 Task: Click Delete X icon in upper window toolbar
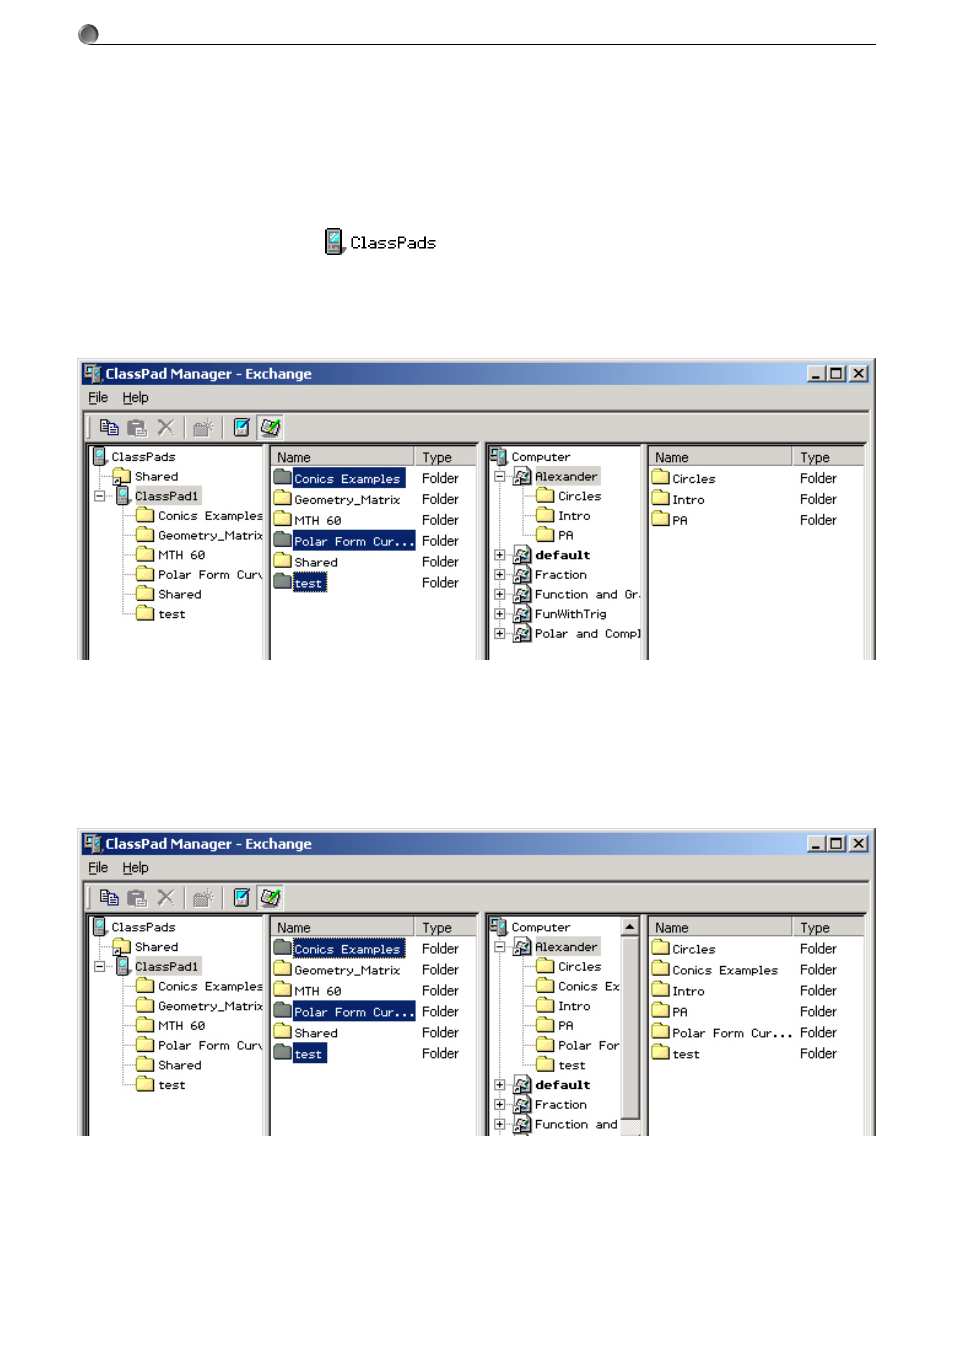pyautogui.click(x=166, y=428)
